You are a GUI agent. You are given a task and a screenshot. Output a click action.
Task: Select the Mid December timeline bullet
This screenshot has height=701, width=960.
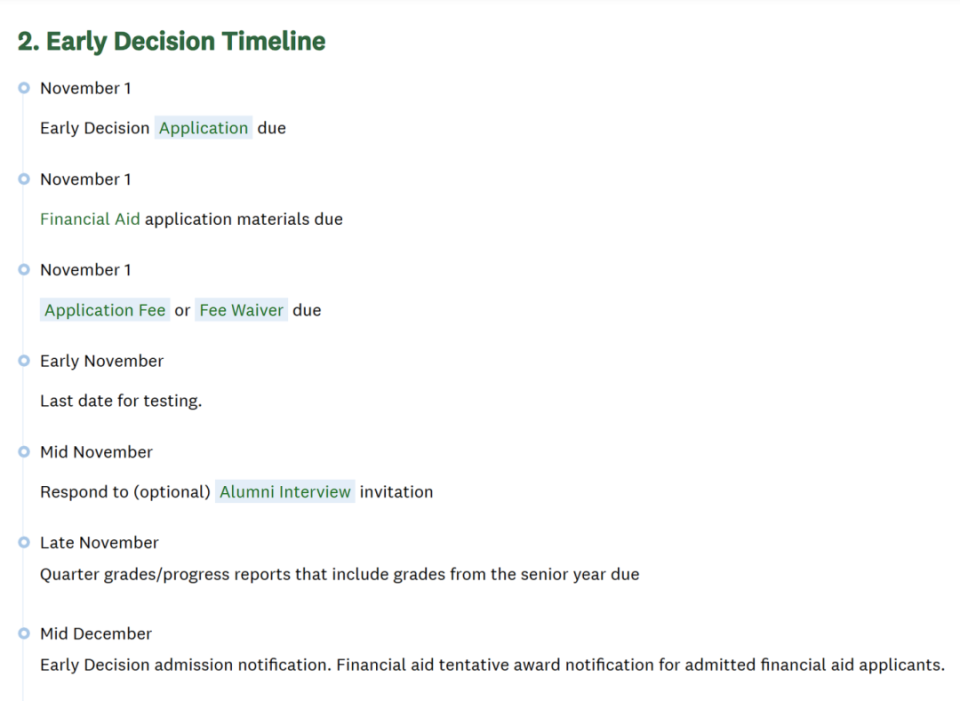click(x=24, y=634)
